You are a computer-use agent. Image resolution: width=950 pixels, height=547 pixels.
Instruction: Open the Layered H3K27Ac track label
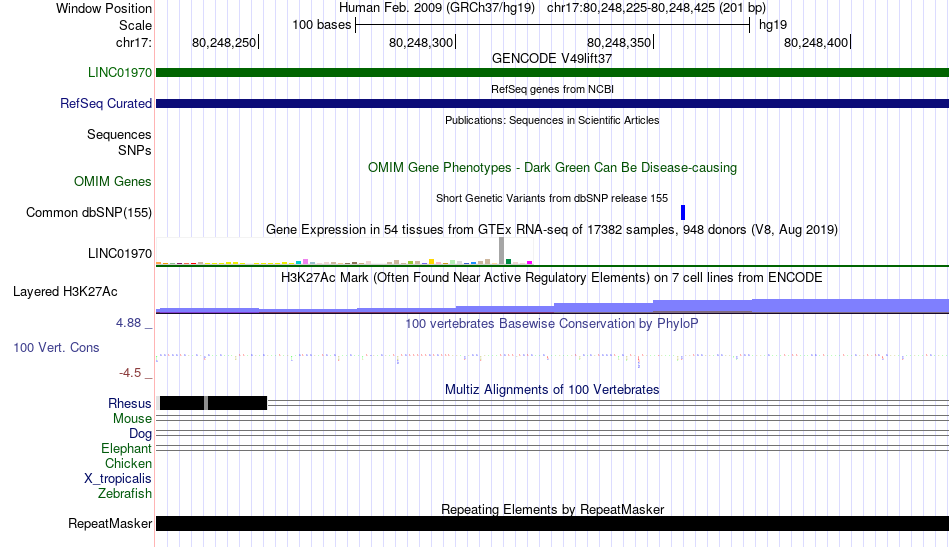click(65, 291)
